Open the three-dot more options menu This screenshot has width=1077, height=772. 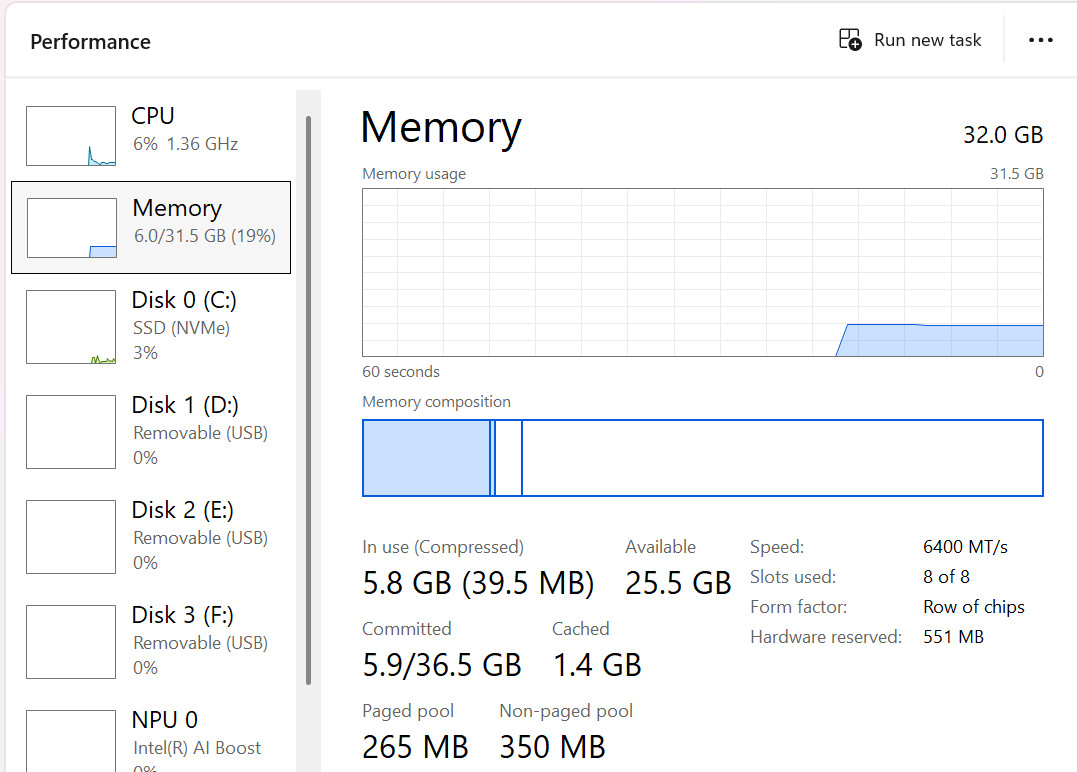(x=1041, y=40)
